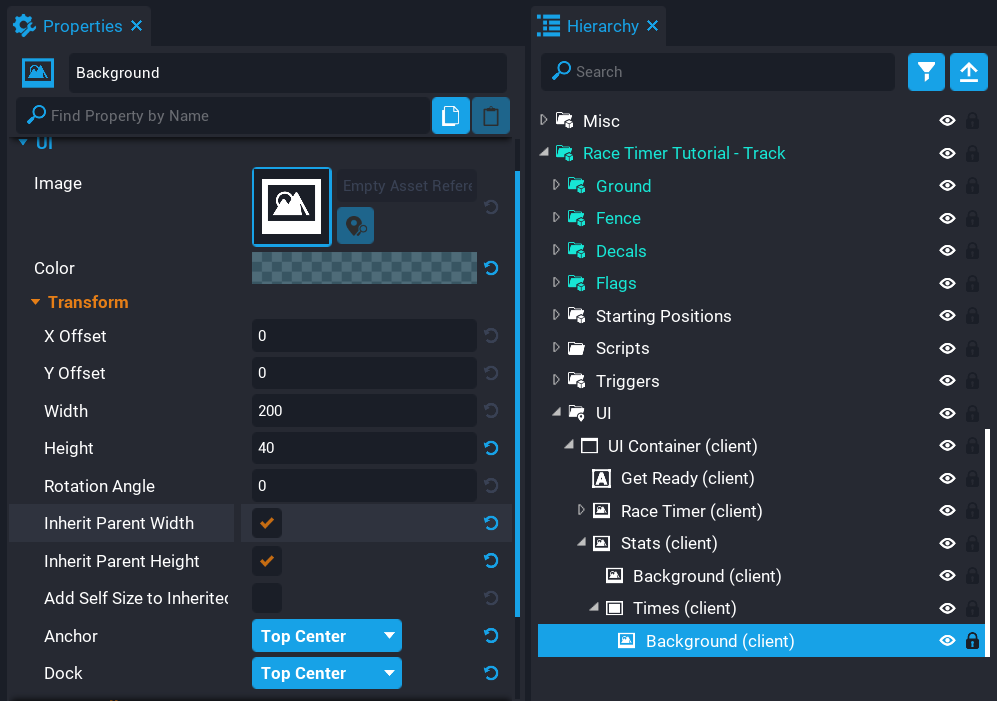Select the Properties tab

[x=80, y=26]
